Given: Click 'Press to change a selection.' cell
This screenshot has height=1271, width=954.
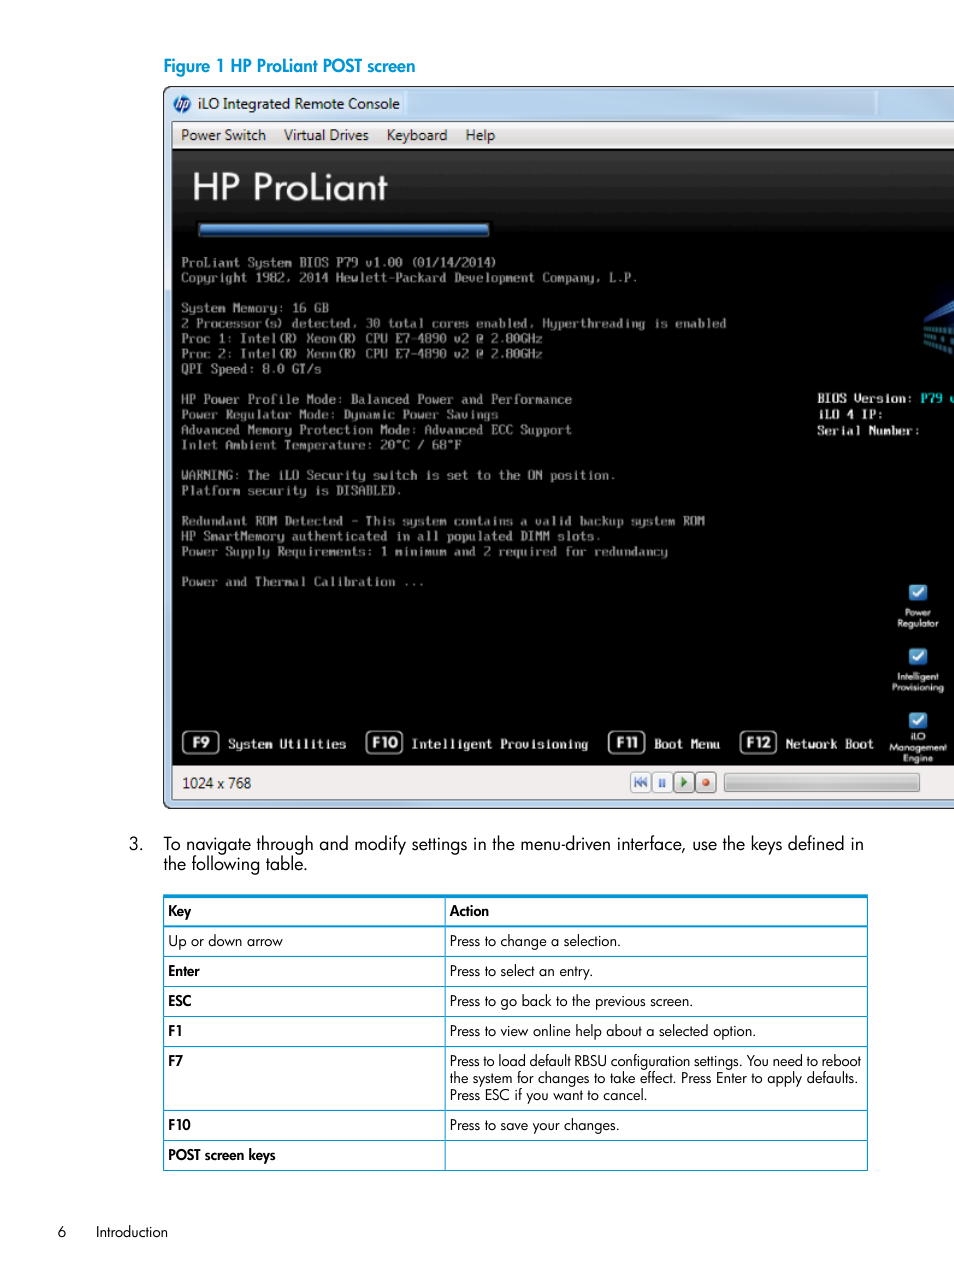Looking at the screenshot, I should (x=656, y=941).
